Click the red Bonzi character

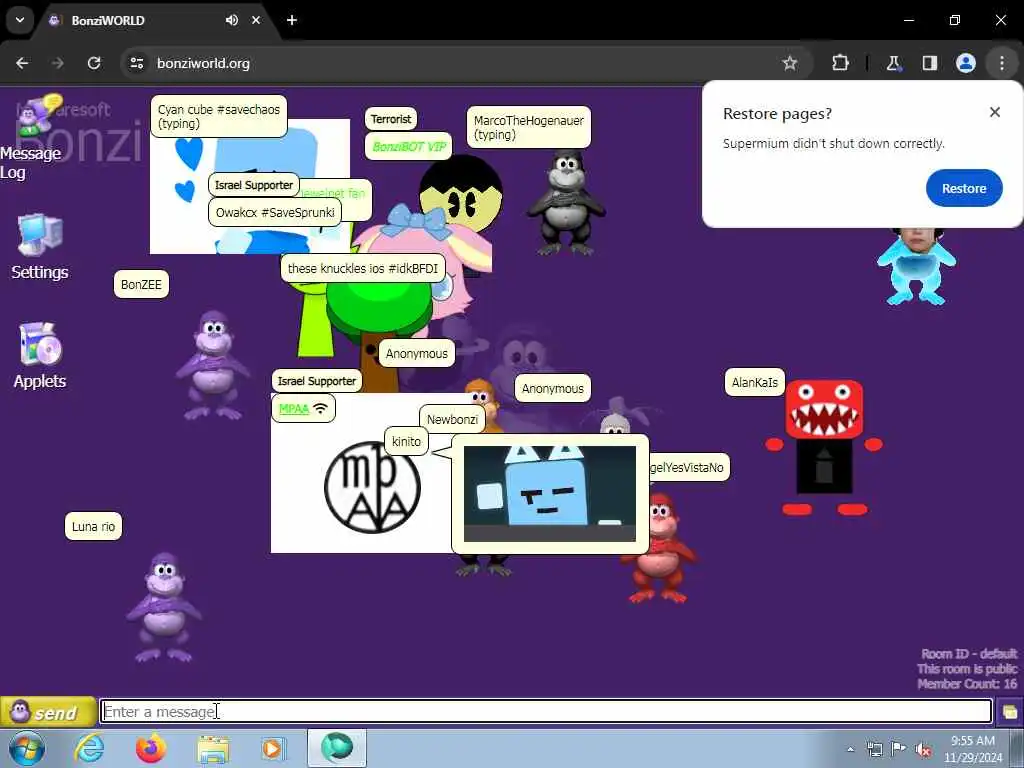click(x=661, y=549)
